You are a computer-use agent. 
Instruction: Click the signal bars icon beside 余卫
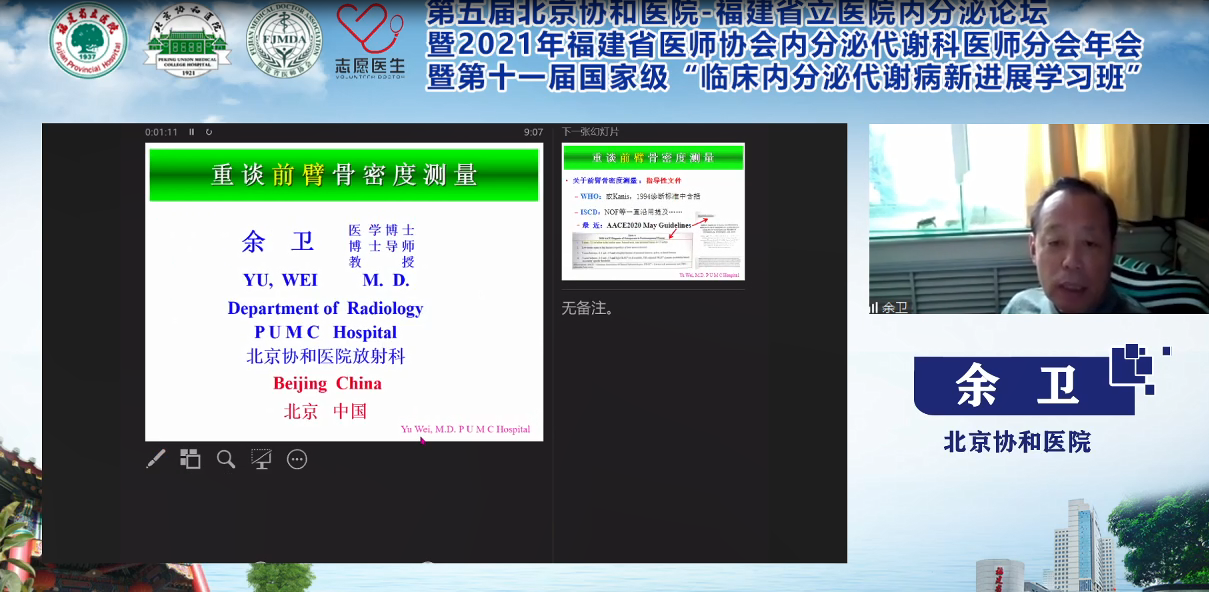coord(874,308)
